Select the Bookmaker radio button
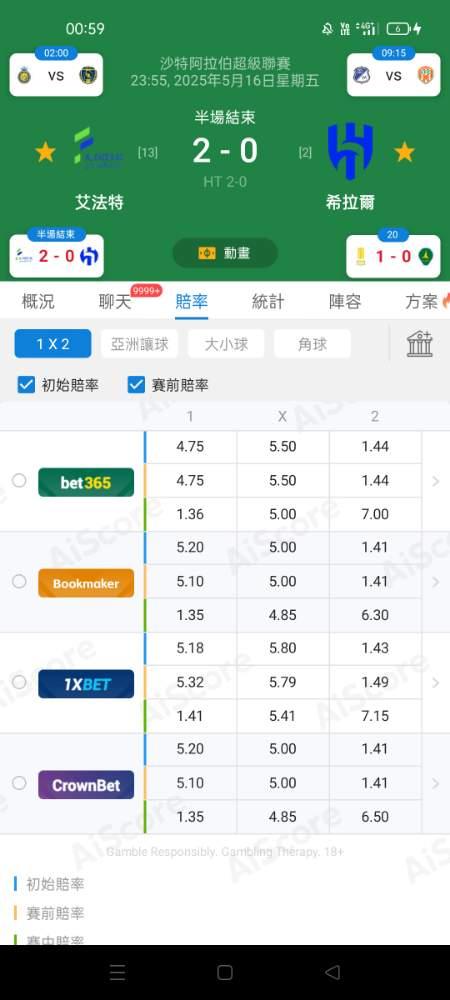Image resolution: width=450 pixels, height=1000 pixels. tap(19, 581)
